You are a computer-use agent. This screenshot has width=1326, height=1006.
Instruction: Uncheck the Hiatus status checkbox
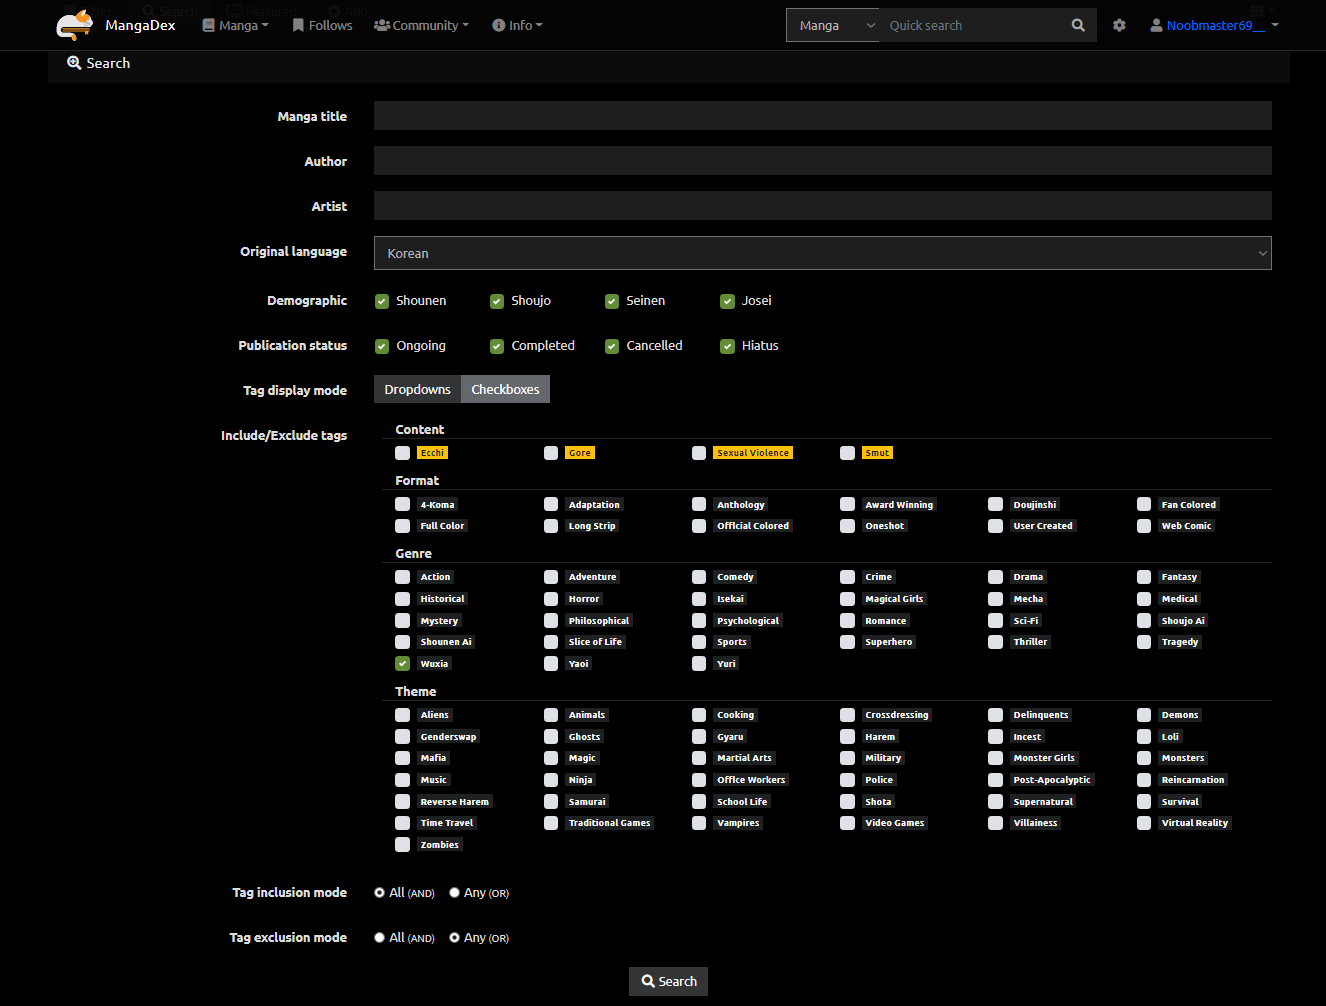(x=728, y=346)
